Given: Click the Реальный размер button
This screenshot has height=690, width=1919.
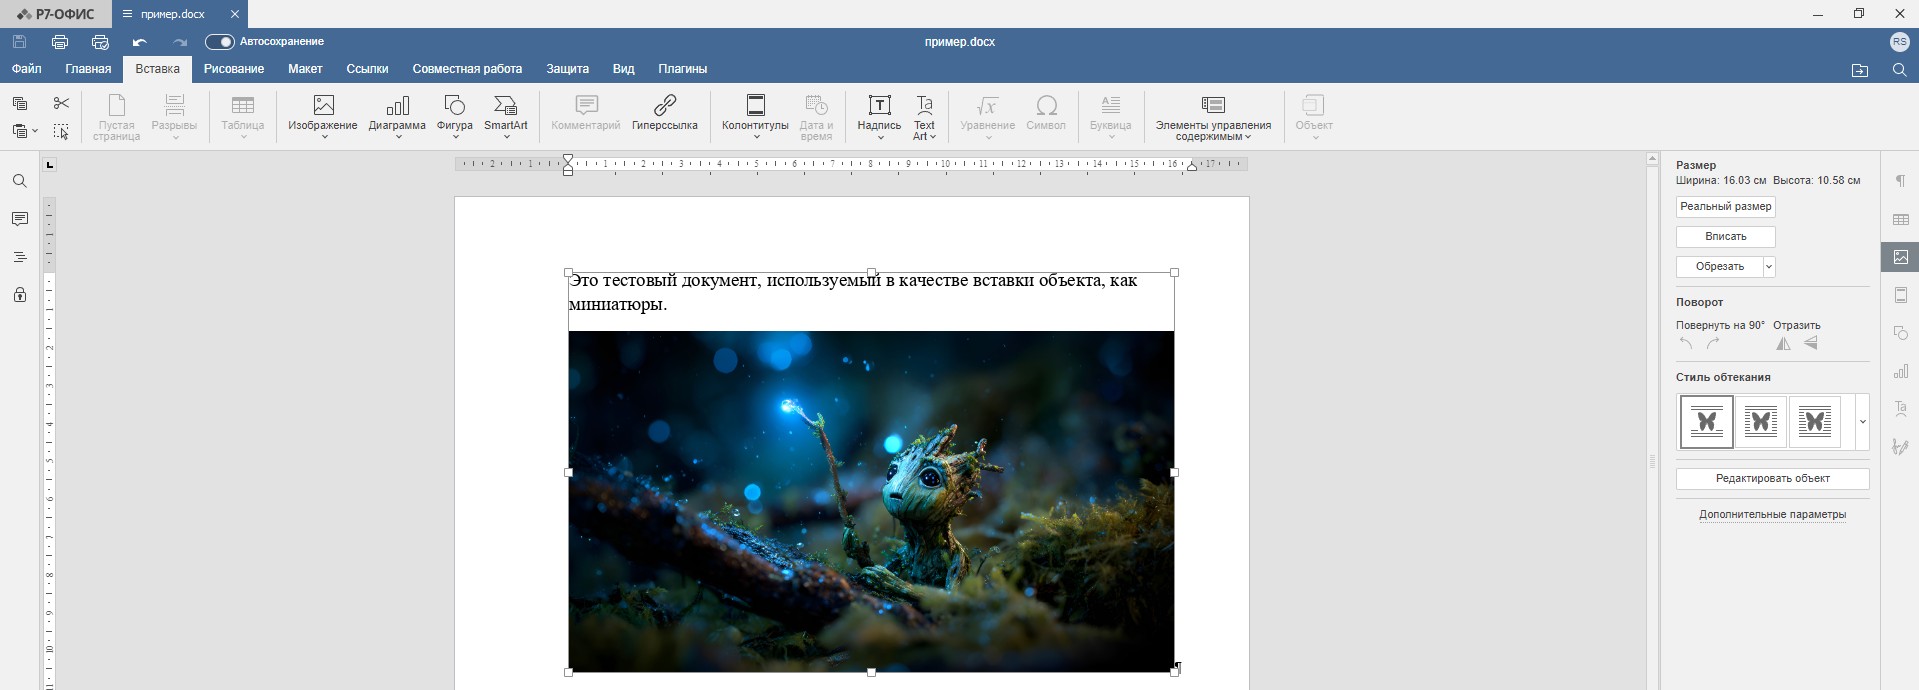Looking at the screenshot, I should coord(1725,207).
